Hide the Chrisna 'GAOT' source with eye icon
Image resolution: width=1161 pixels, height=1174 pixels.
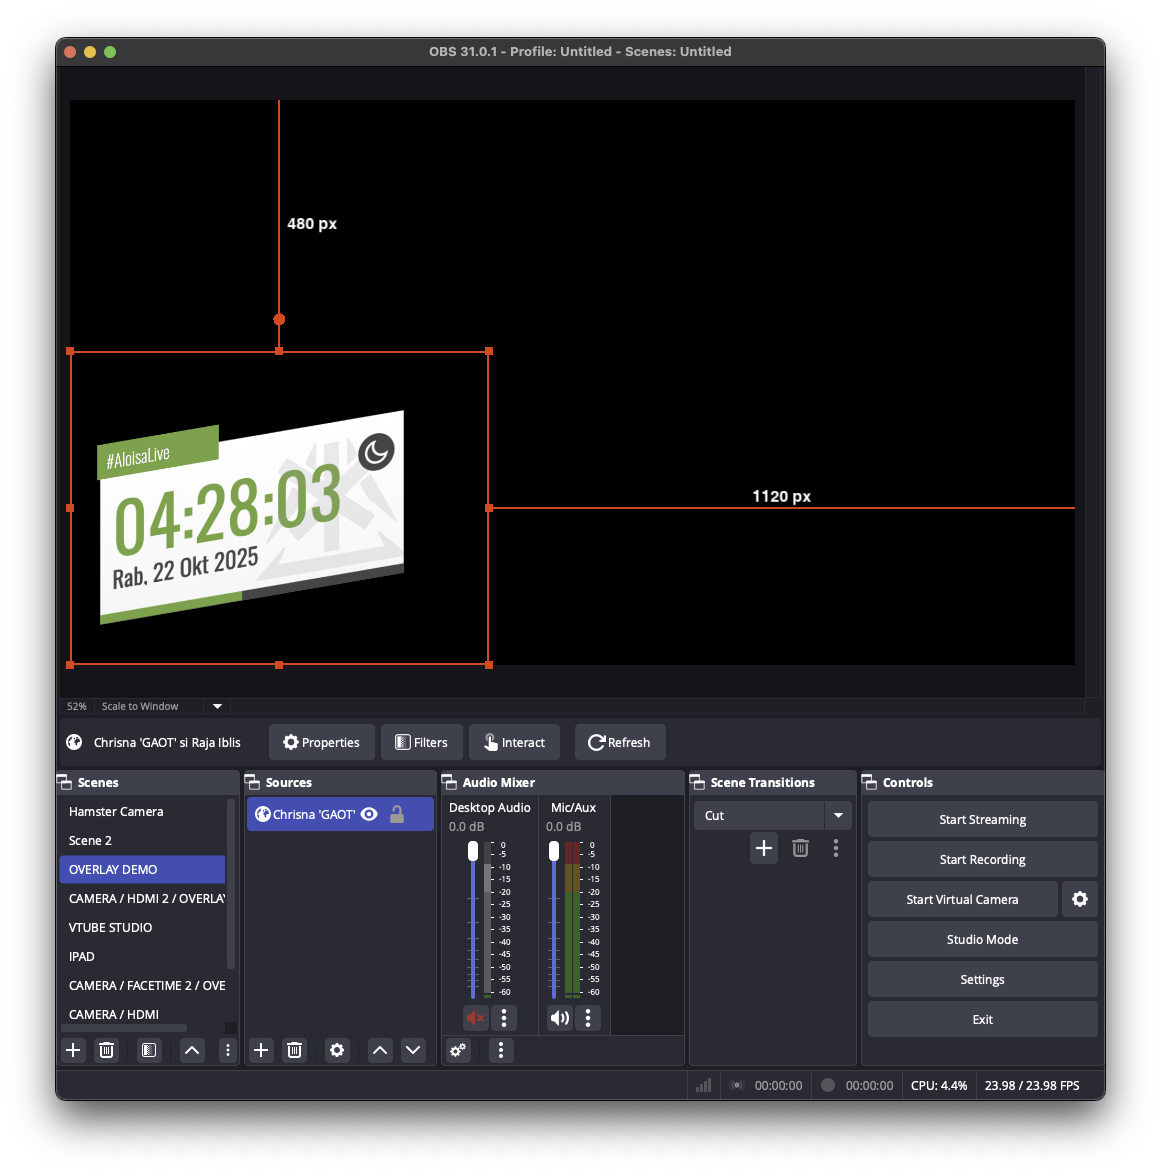pos(369,814)
